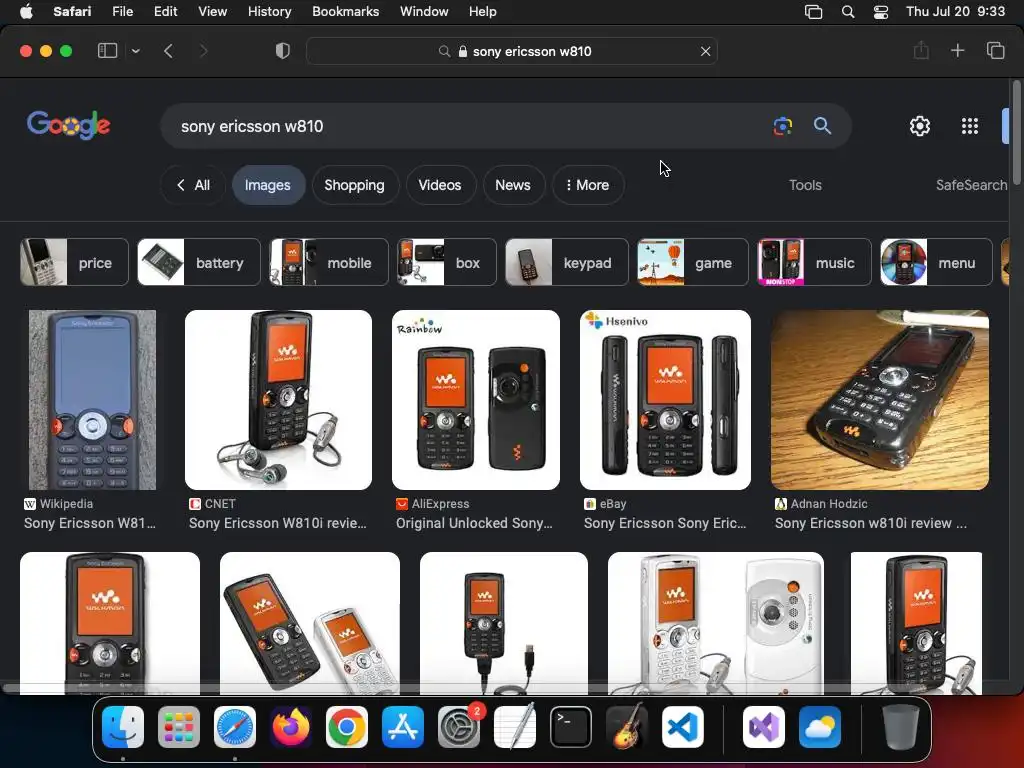
Task: Switch to the News tab
Action: click(x=513, y=185)
